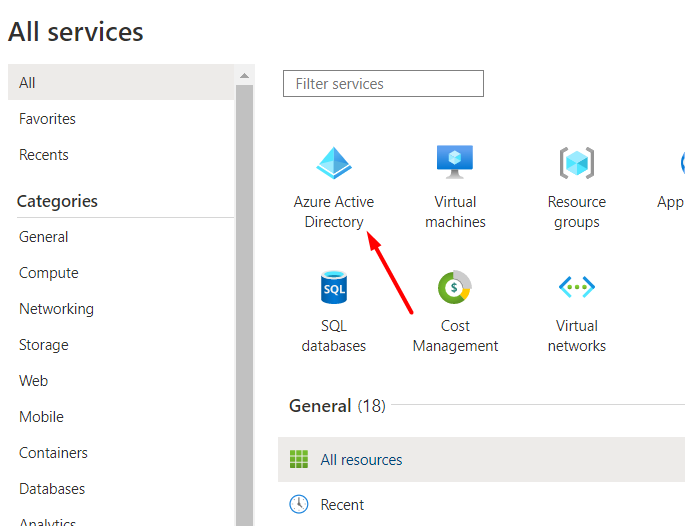Click the Recent clock icon

pyautogui.click(x=299, y=504)
